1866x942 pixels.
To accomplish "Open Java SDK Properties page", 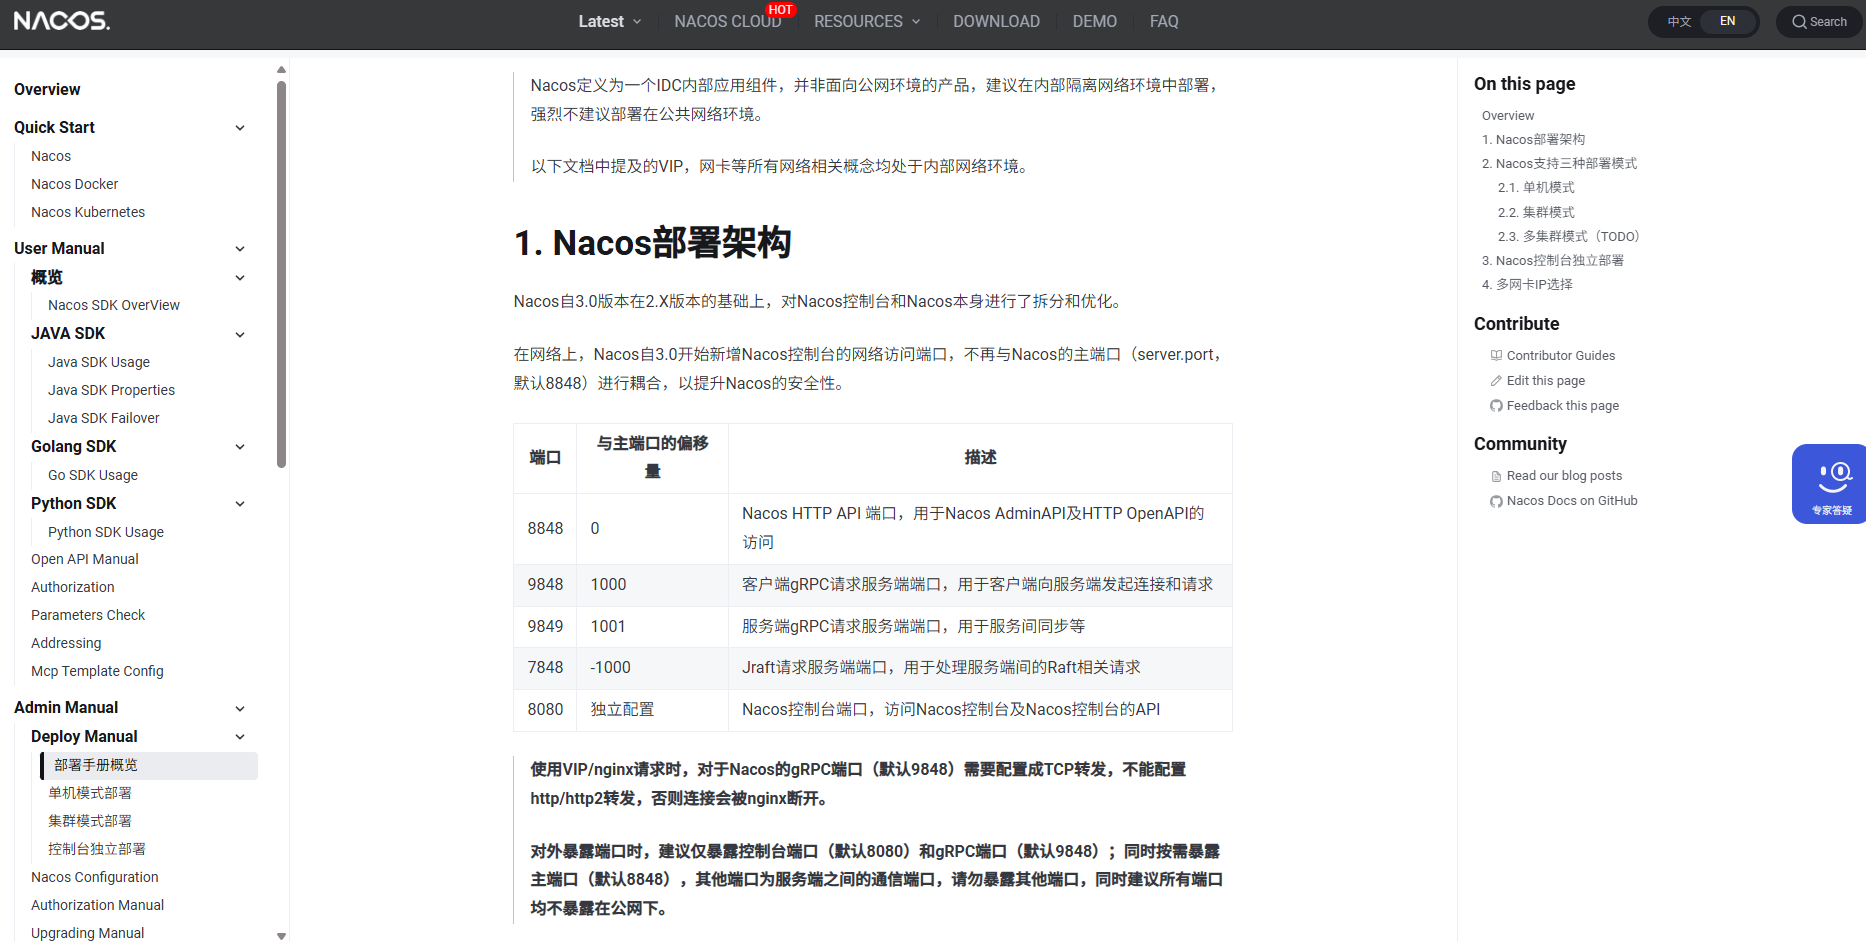I will click(111, 390).
